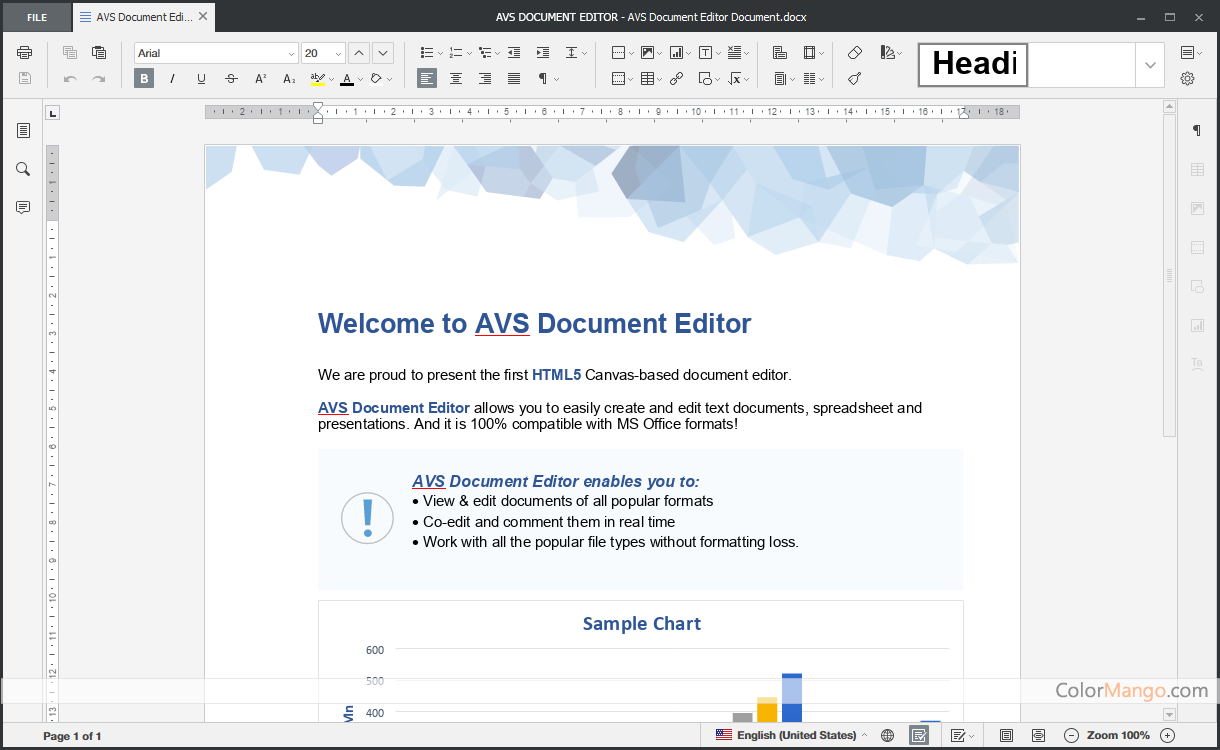Toggle bold formatting
The width and height of the screenshot is (1220, 750).
(x=144, y=78)
